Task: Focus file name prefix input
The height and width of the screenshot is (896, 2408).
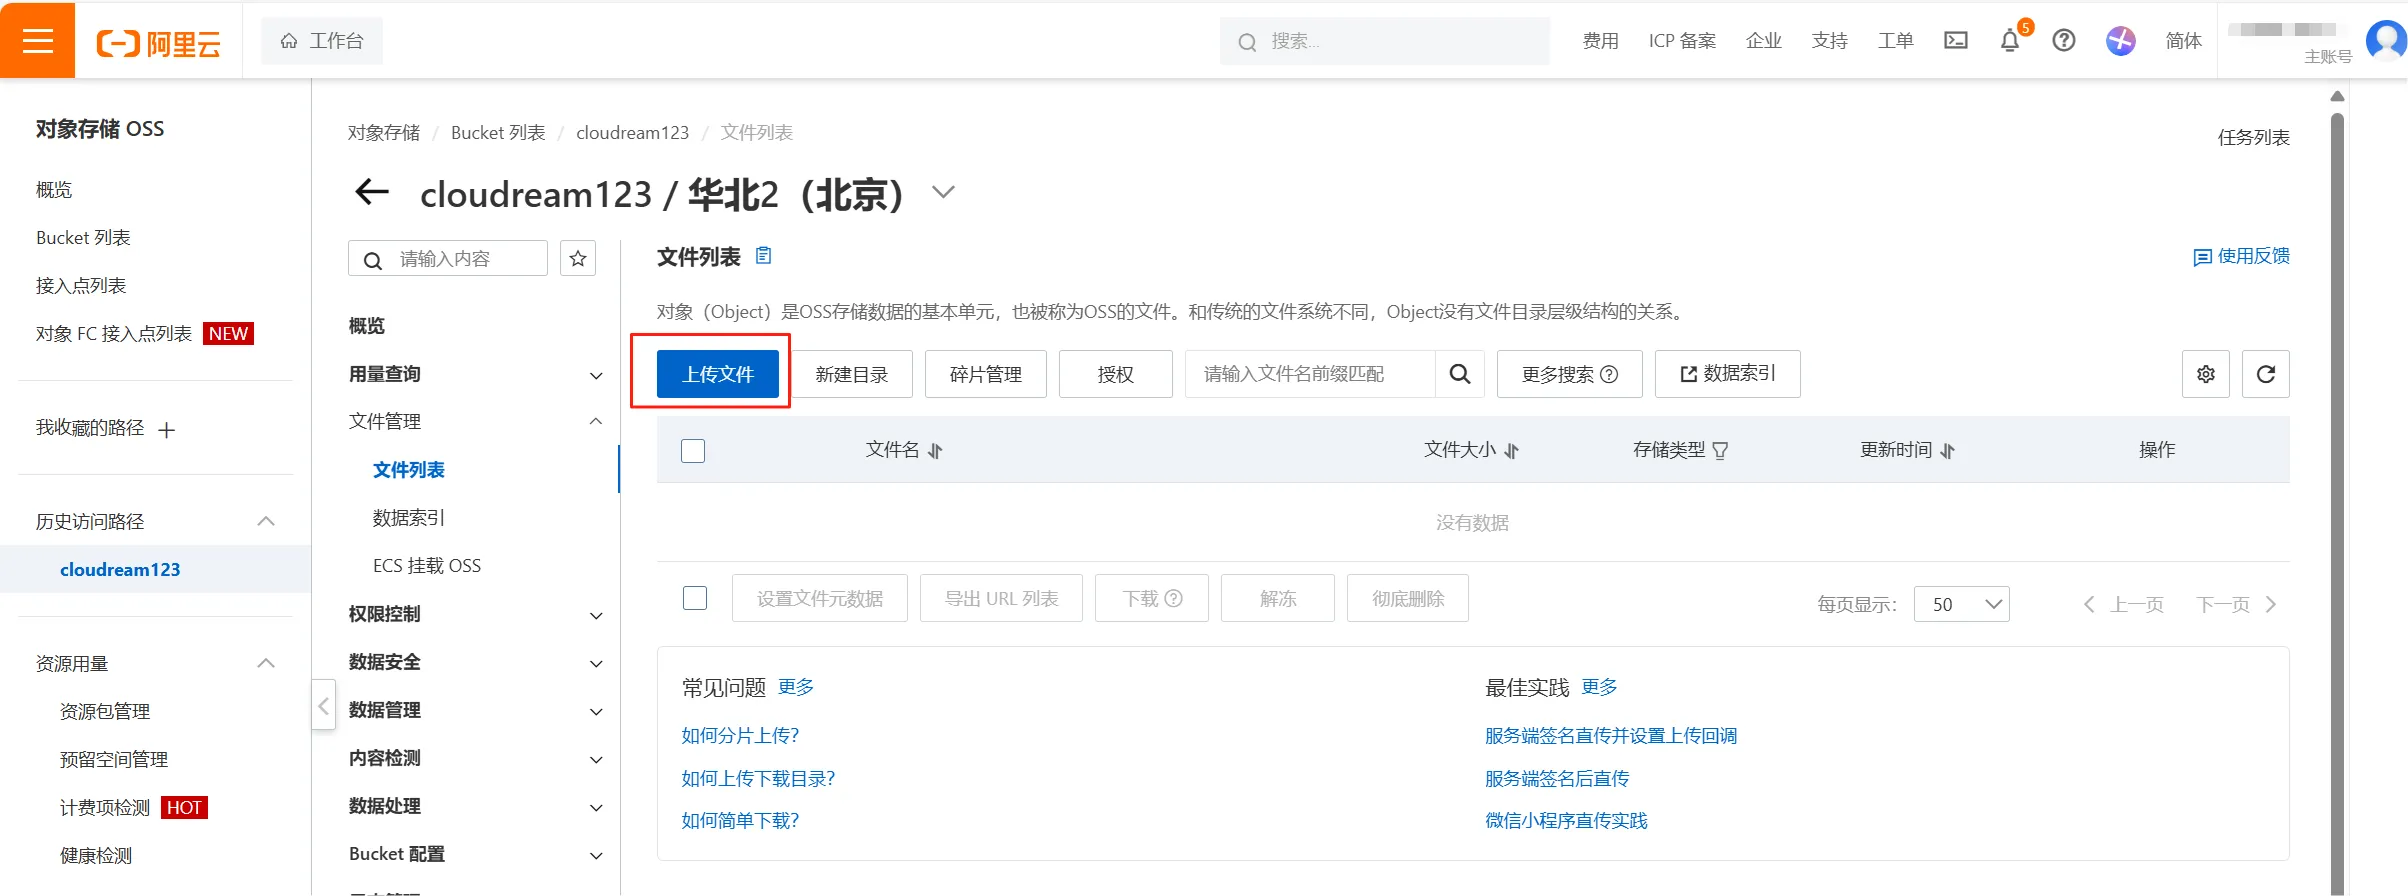Action: pos(1310,374)
